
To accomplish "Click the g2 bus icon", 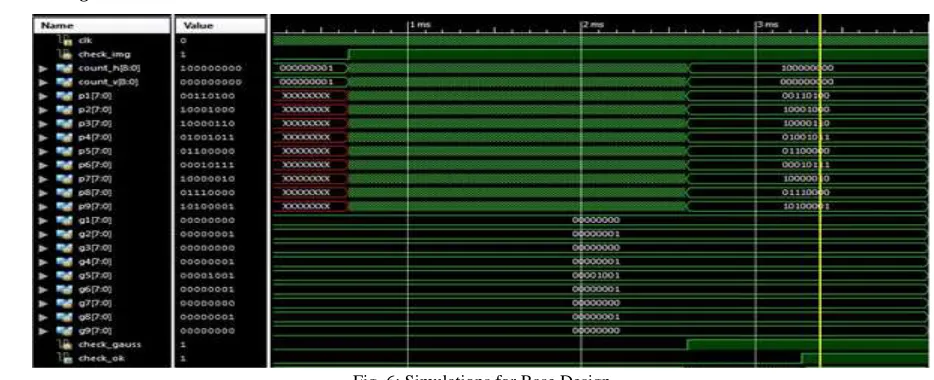I will point(64,234).
